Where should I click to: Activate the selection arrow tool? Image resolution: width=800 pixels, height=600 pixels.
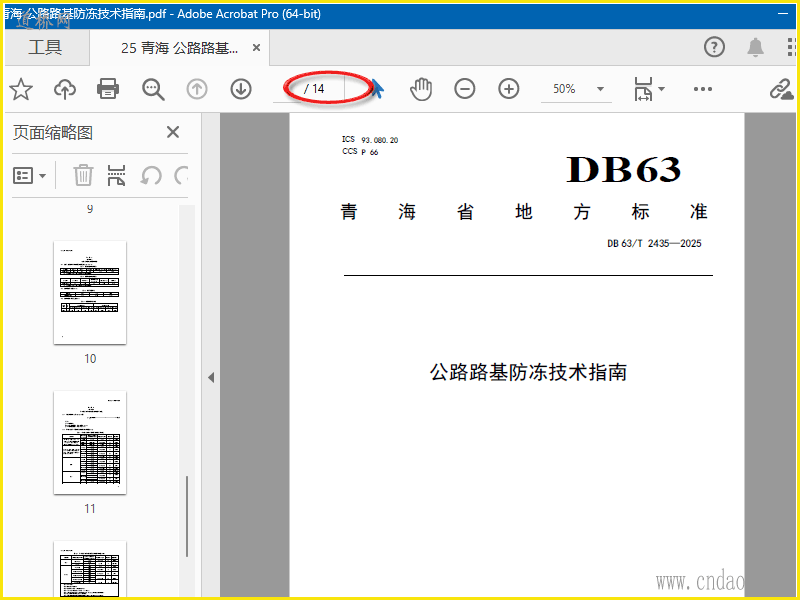(378, 89)
